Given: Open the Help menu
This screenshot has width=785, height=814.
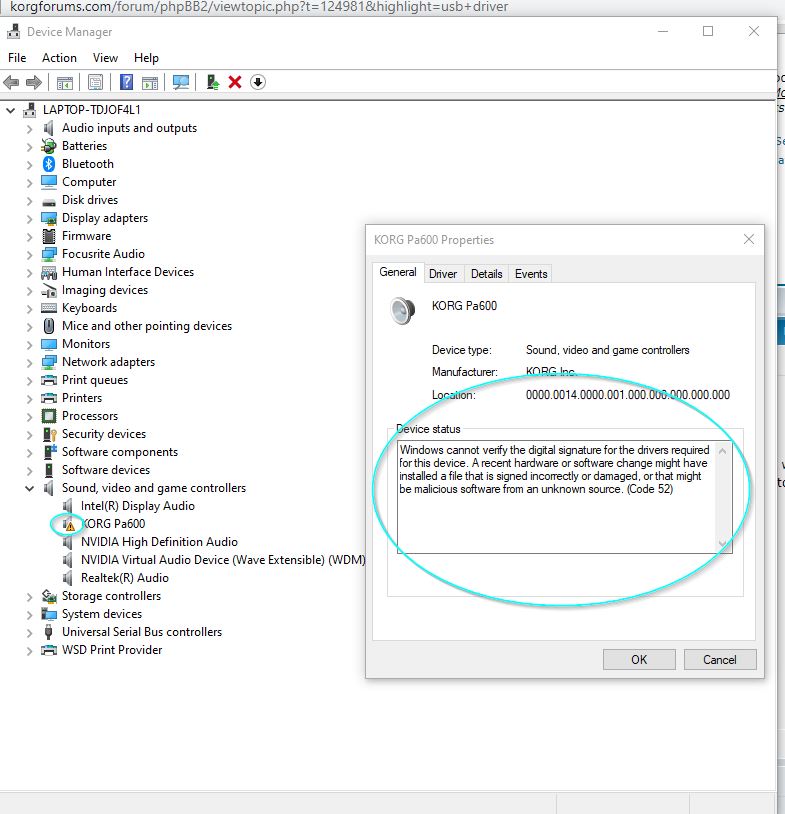Looking at the screenshot, I should (146, 58).
